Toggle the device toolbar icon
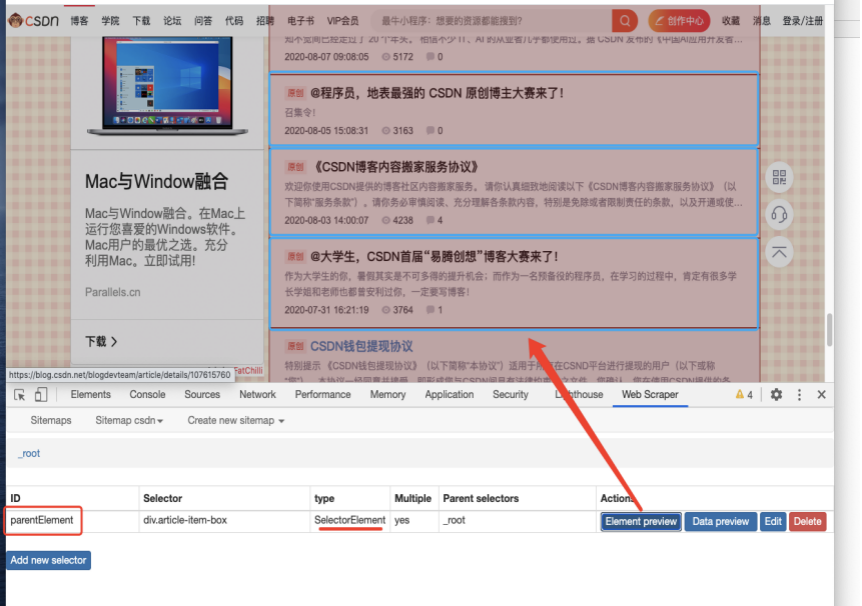862x606 pixels. (x=41, y=395)
